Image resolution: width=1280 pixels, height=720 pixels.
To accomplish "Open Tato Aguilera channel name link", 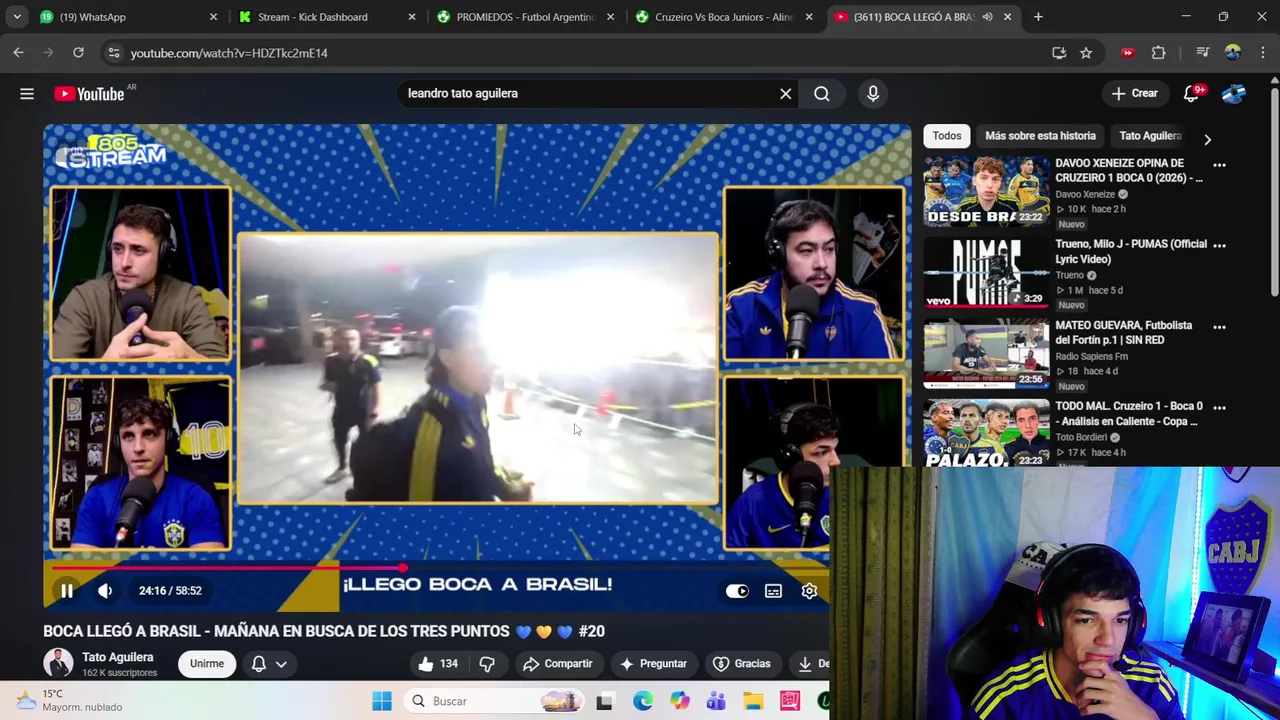I will pos(118,657).
